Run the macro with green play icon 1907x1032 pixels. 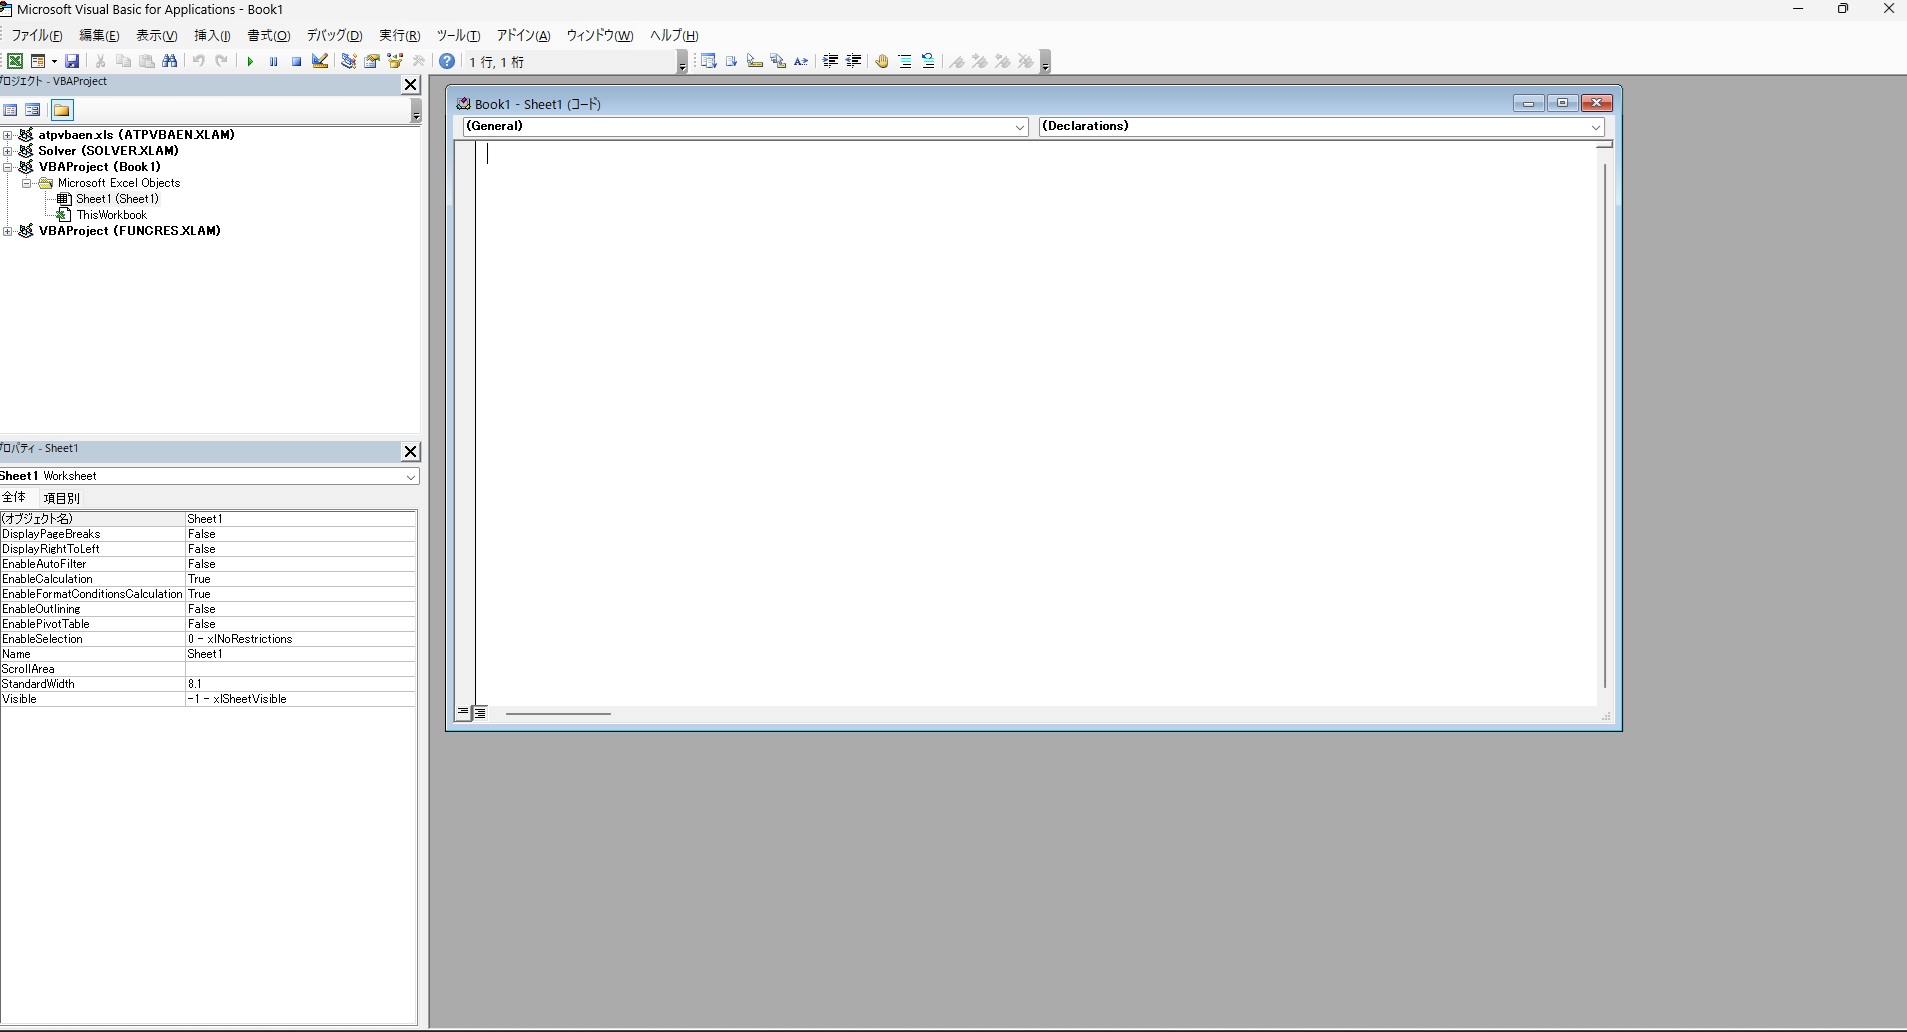[x=250, y=61]
